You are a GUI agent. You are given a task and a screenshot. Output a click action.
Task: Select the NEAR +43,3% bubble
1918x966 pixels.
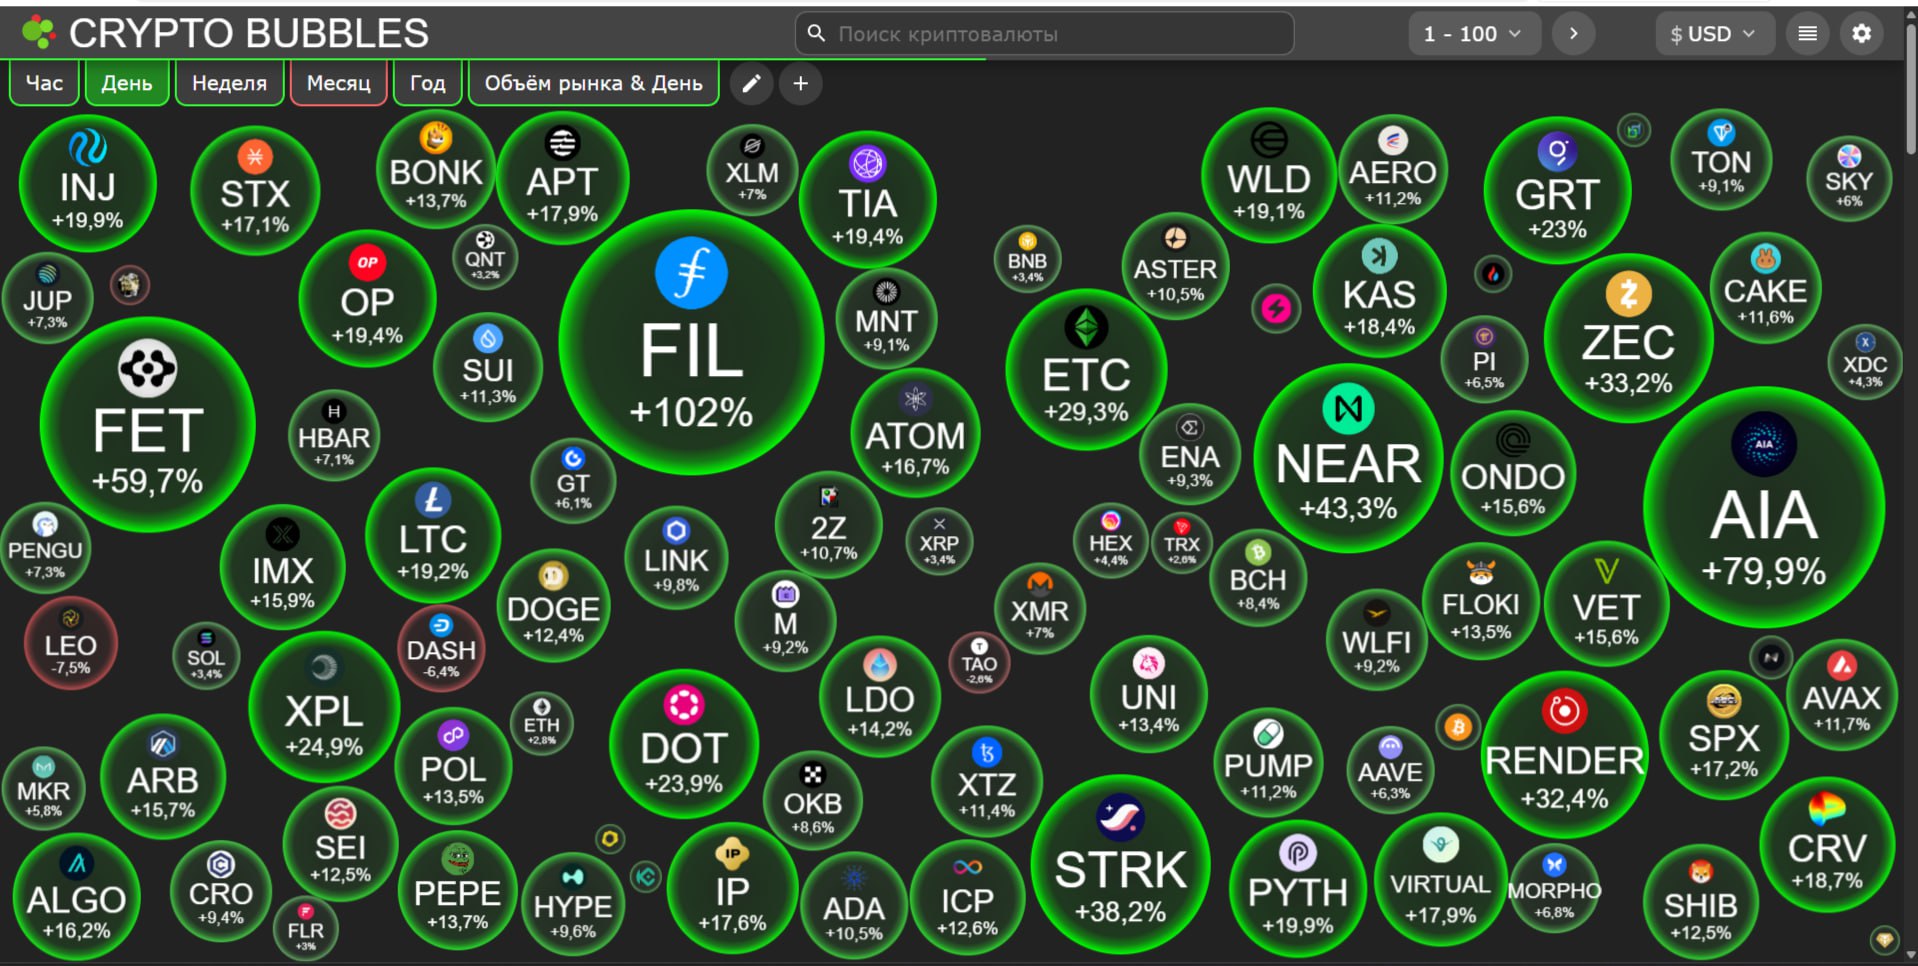(1348, 459)
